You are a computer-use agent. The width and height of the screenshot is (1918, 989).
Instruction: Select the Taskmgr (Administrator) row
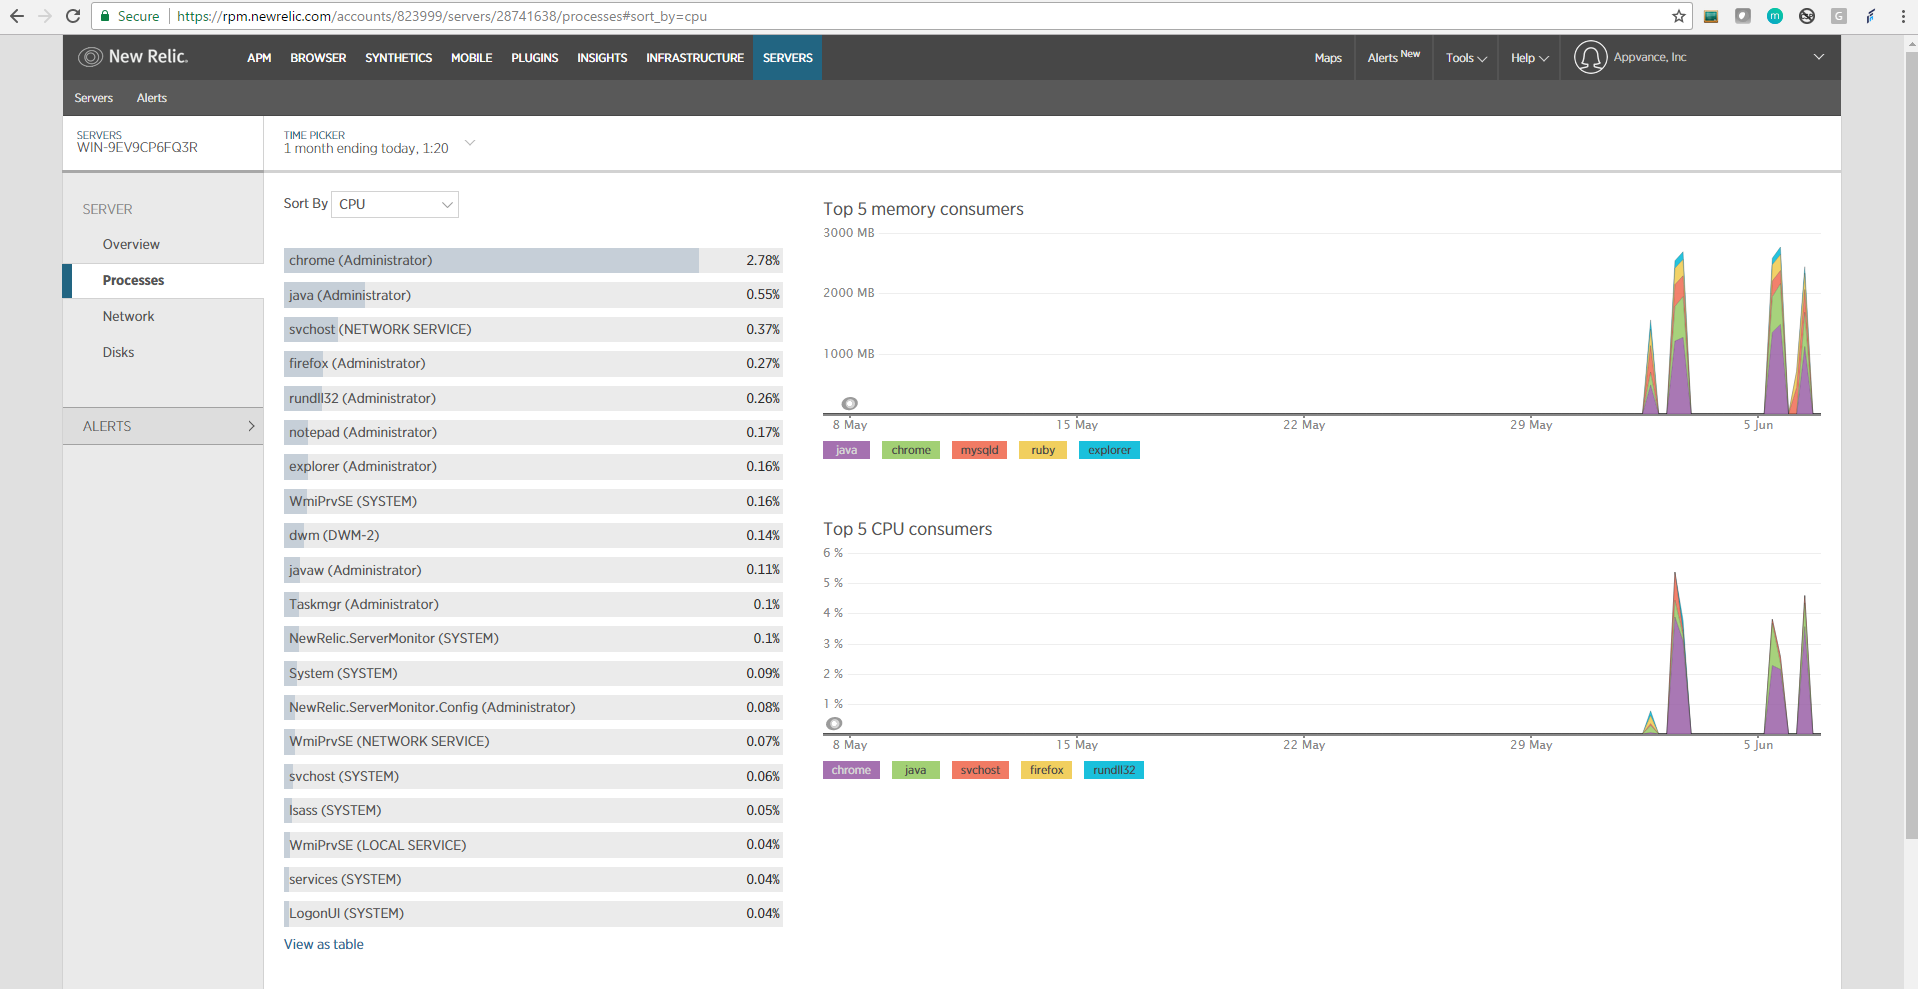[533, 604]
